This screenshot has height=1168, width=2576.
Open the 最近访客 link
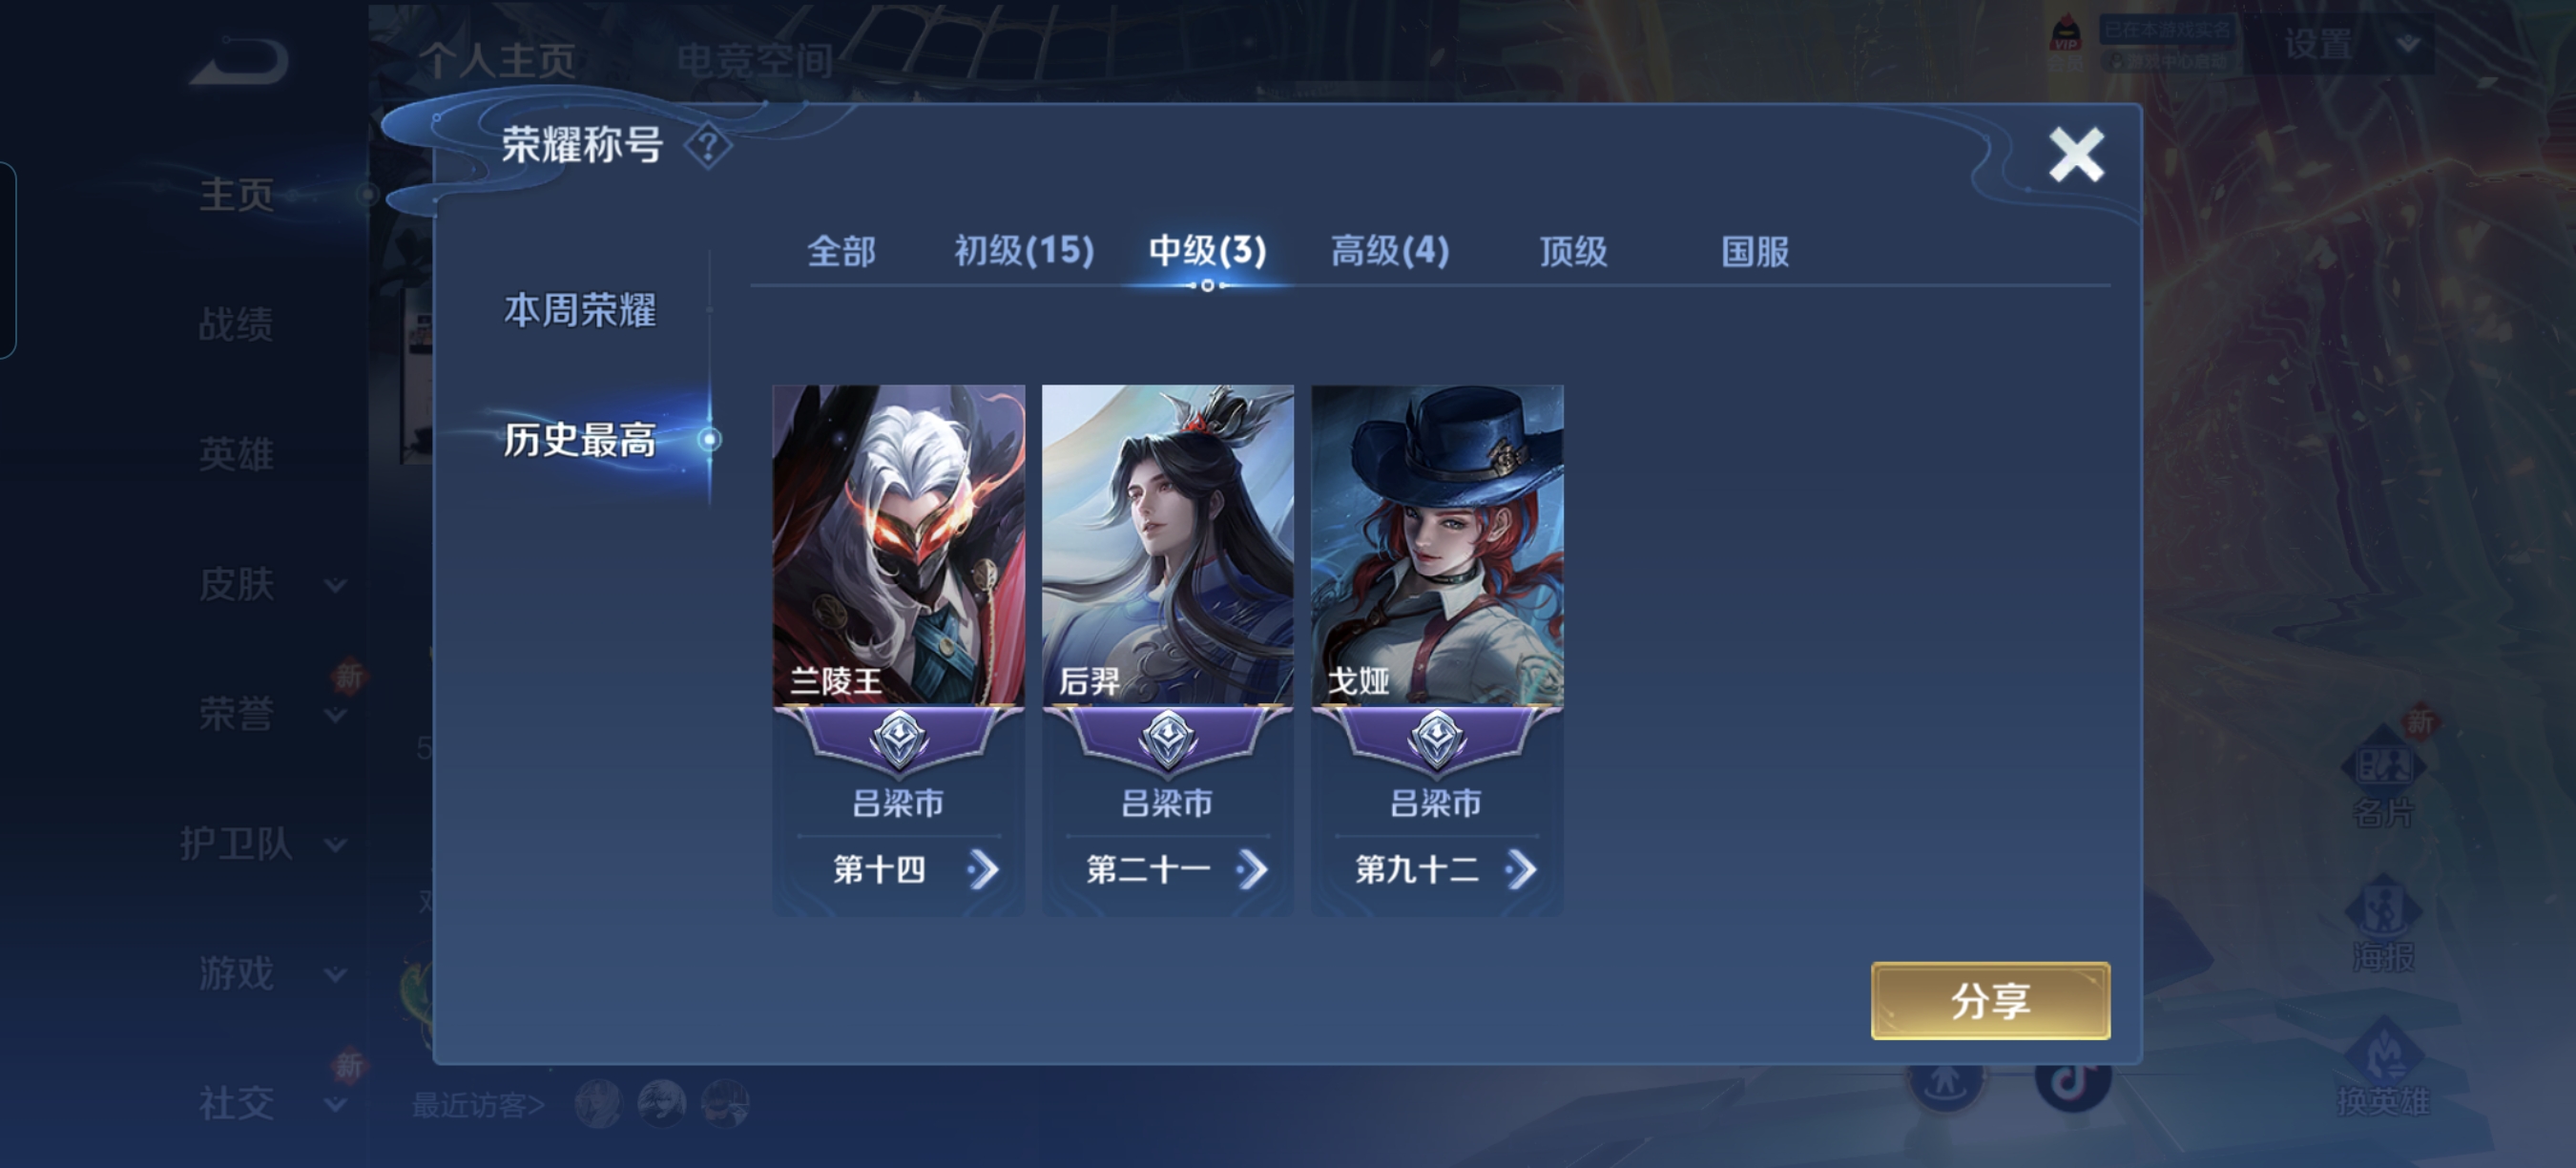tap(478, 1105)
